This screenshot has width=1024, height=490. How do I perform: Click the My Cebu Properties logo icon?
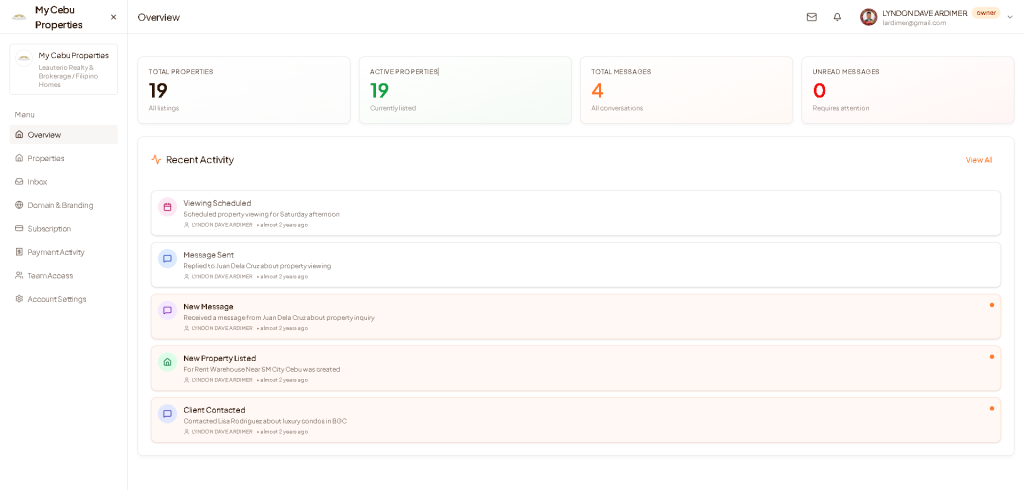pyautogui.click(x=19, y=17)
